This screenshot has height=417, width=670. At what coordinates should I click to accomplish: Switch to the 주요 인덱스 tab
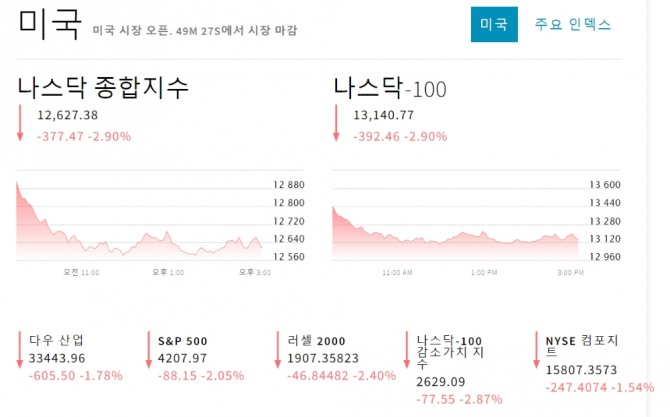(x=573, y=24)
